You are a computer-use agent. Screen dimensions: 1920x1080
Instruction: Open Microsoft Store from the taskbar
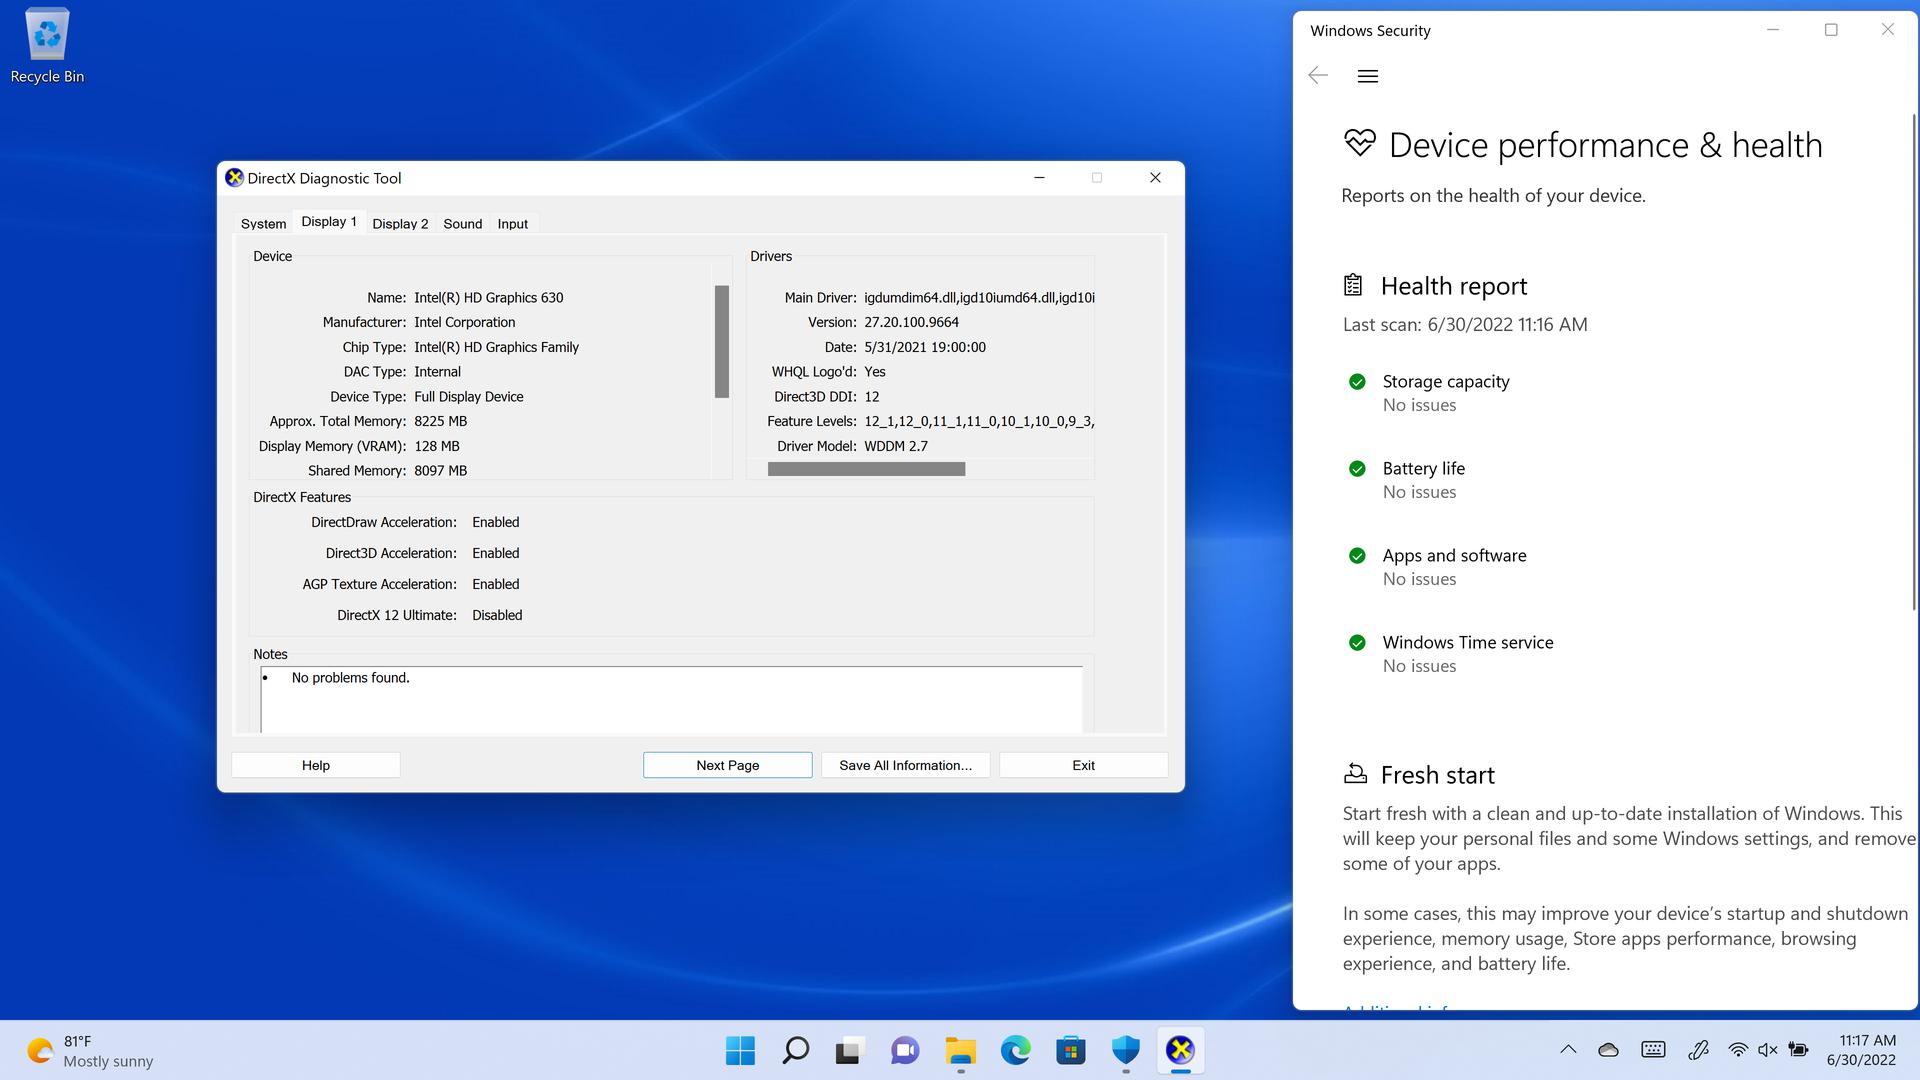(1070, 1050)
